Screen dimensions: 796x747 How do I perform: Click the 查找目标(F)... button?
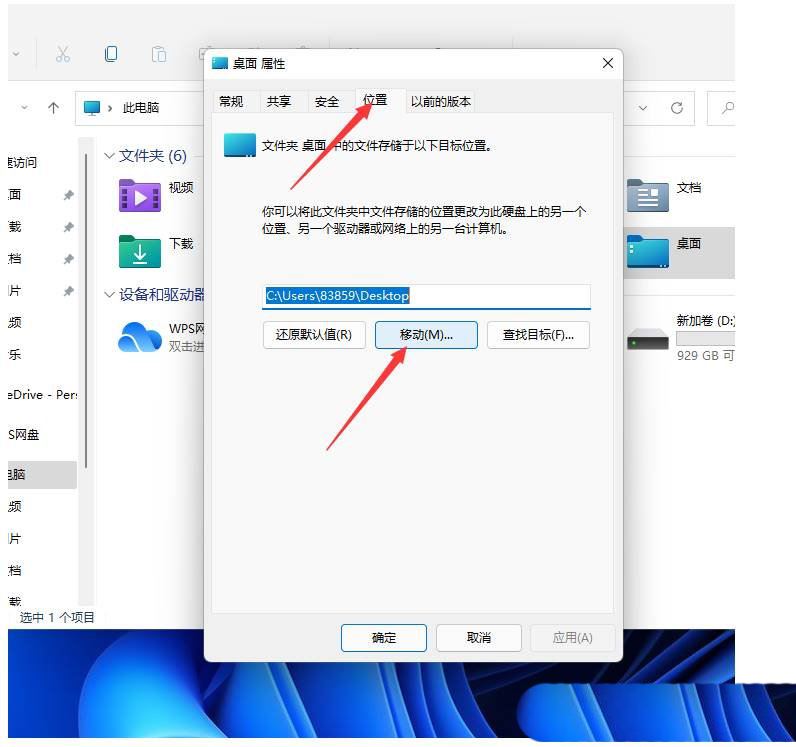(x=538, y=335)
